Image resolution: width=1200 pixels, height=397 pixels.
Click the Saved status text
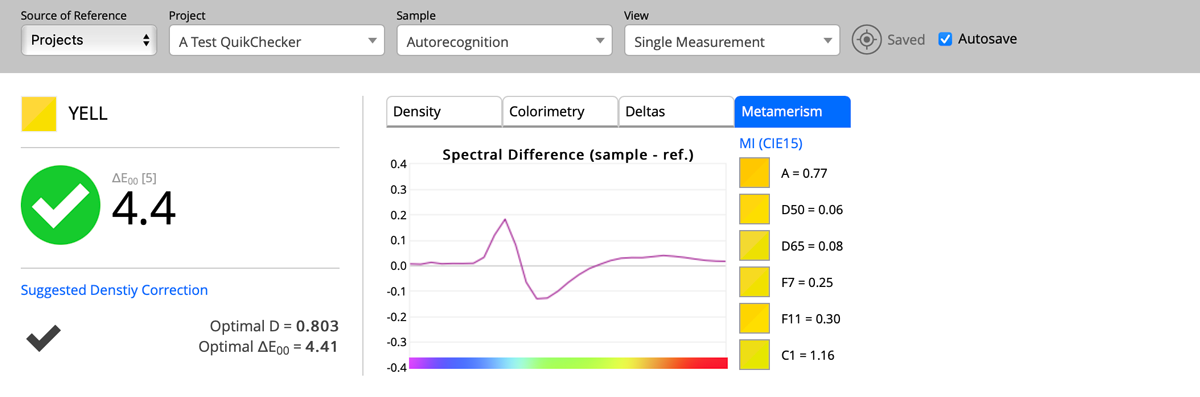906,41
